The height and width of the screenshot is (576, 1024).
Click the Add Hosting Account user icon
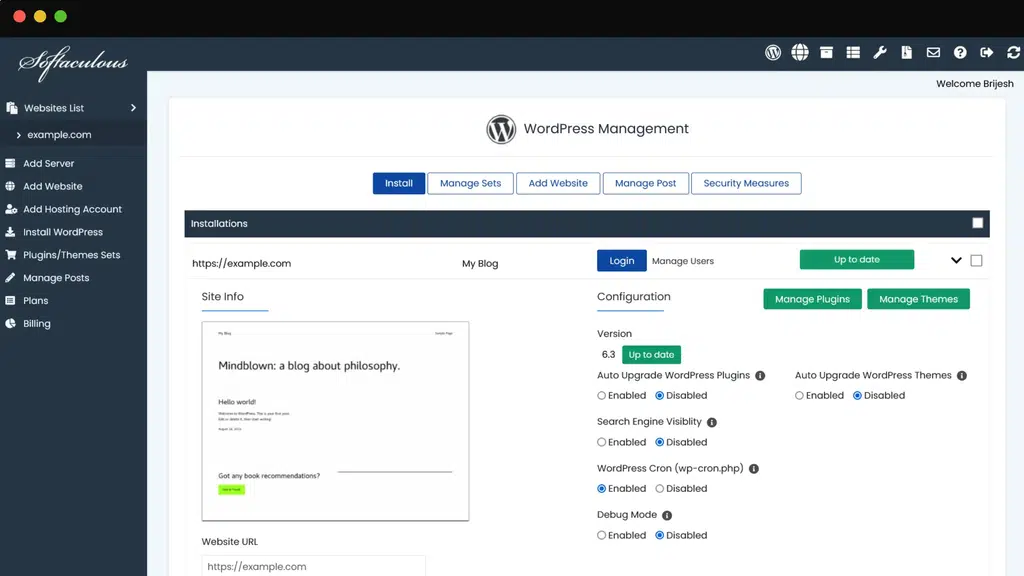coord(11,209)
